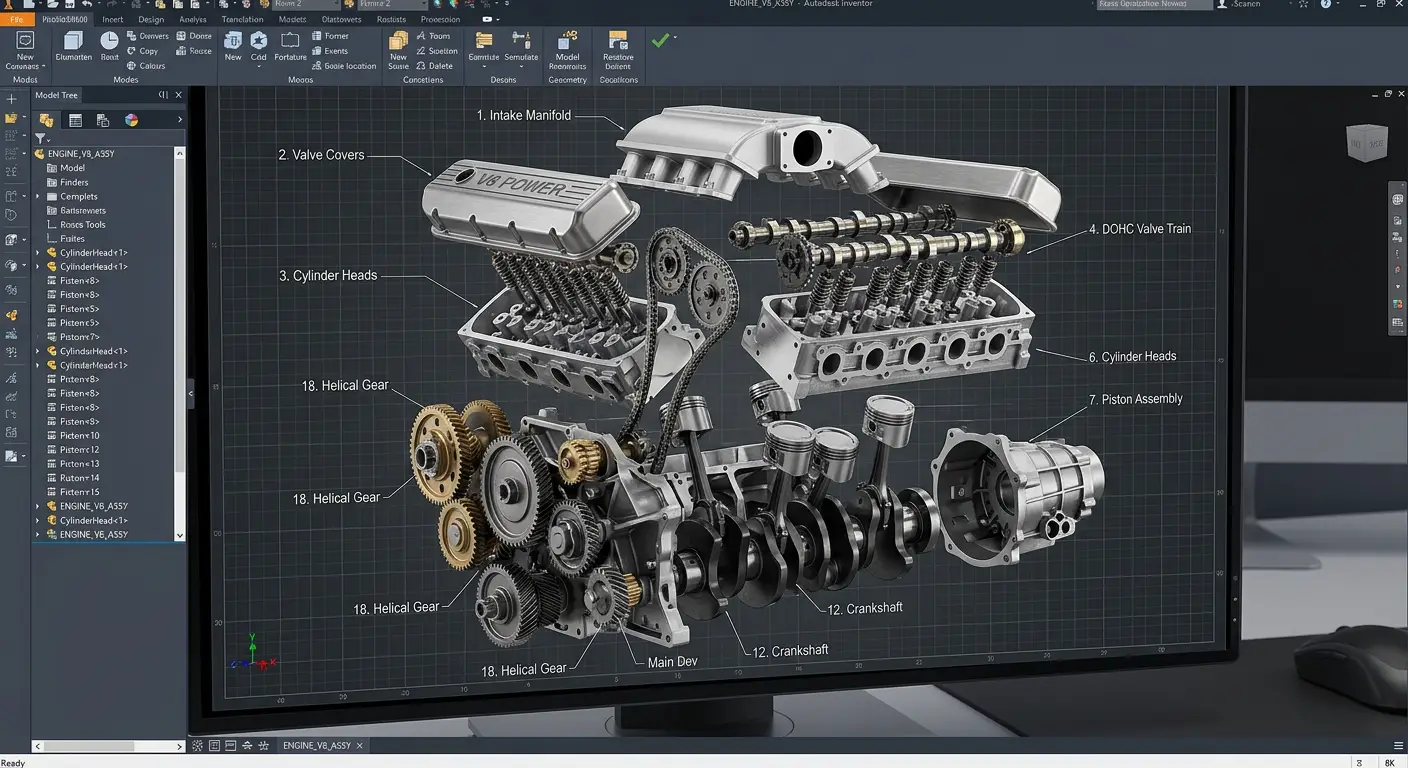Click the '7. Piston Assembly' callout label
Viewport: 1408px width, 768px height.
coord(1135,399)
